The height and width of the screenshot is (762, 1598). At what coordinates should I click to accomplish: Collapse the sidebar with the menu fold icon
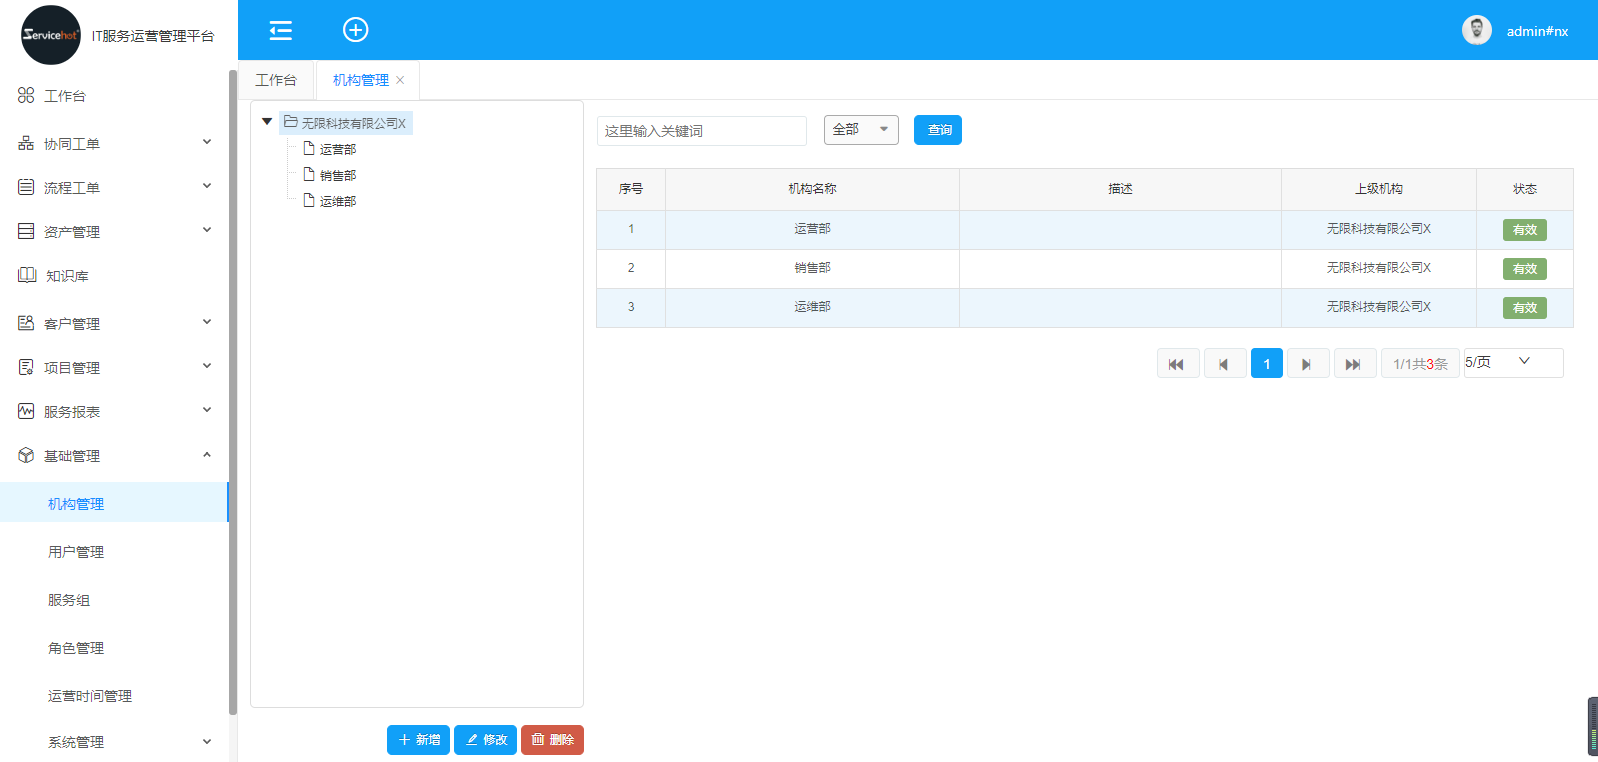click(x=280, y=30)
